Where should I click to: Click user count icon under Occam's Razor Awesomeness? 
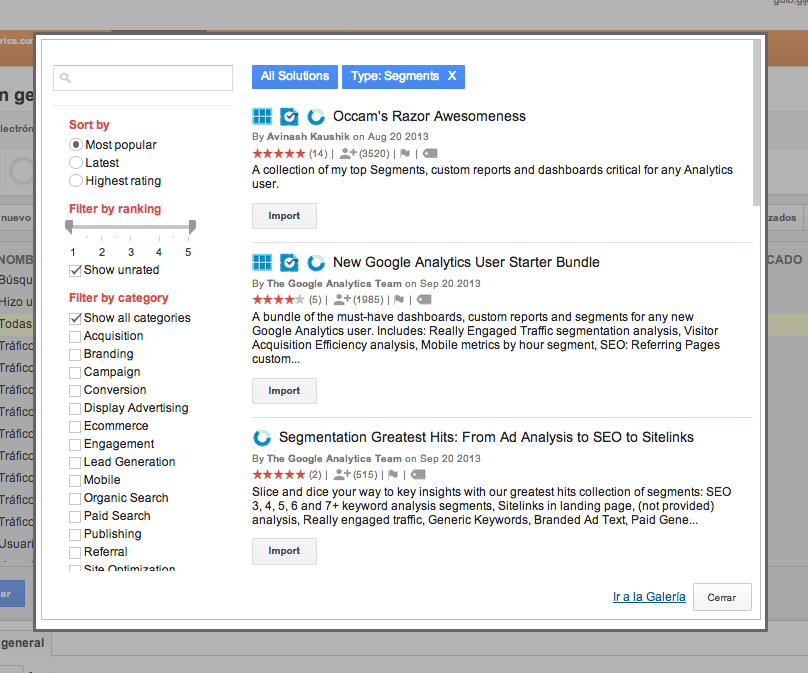(348, 154)
